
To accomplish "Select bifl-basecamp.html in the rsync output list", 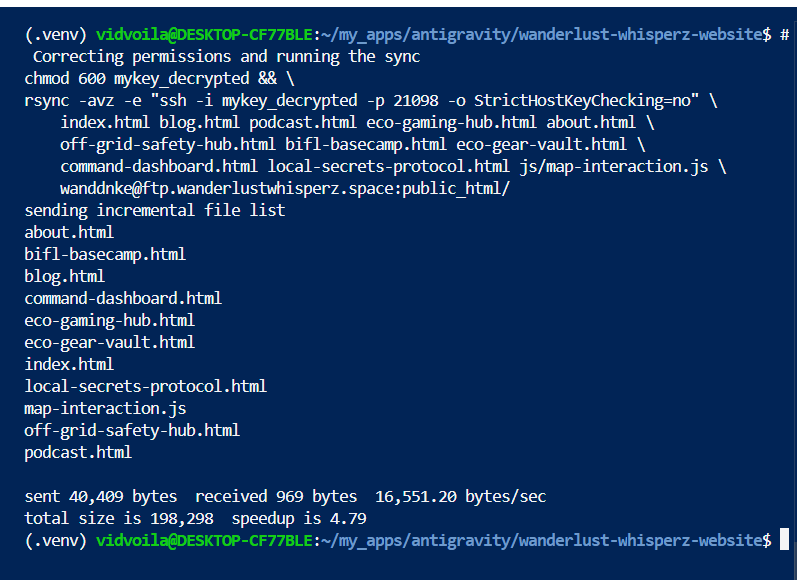I will pos(105,255).
